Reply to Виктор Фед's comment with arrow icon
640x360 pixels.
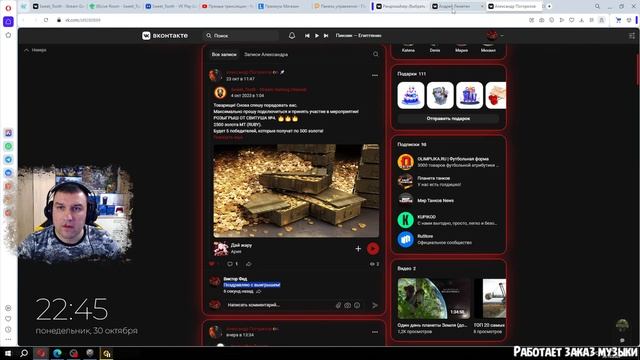coord(258,291)
